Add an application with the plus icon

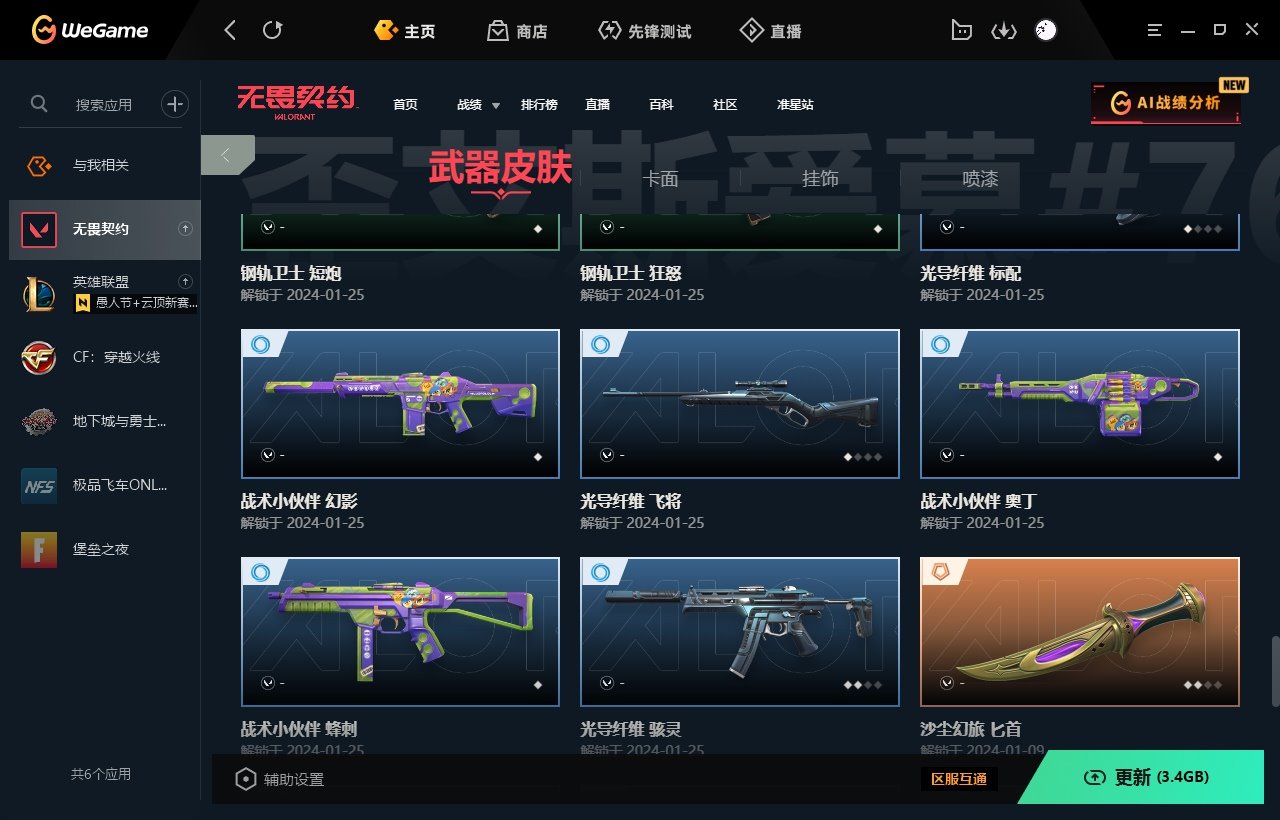click(175, 103)
